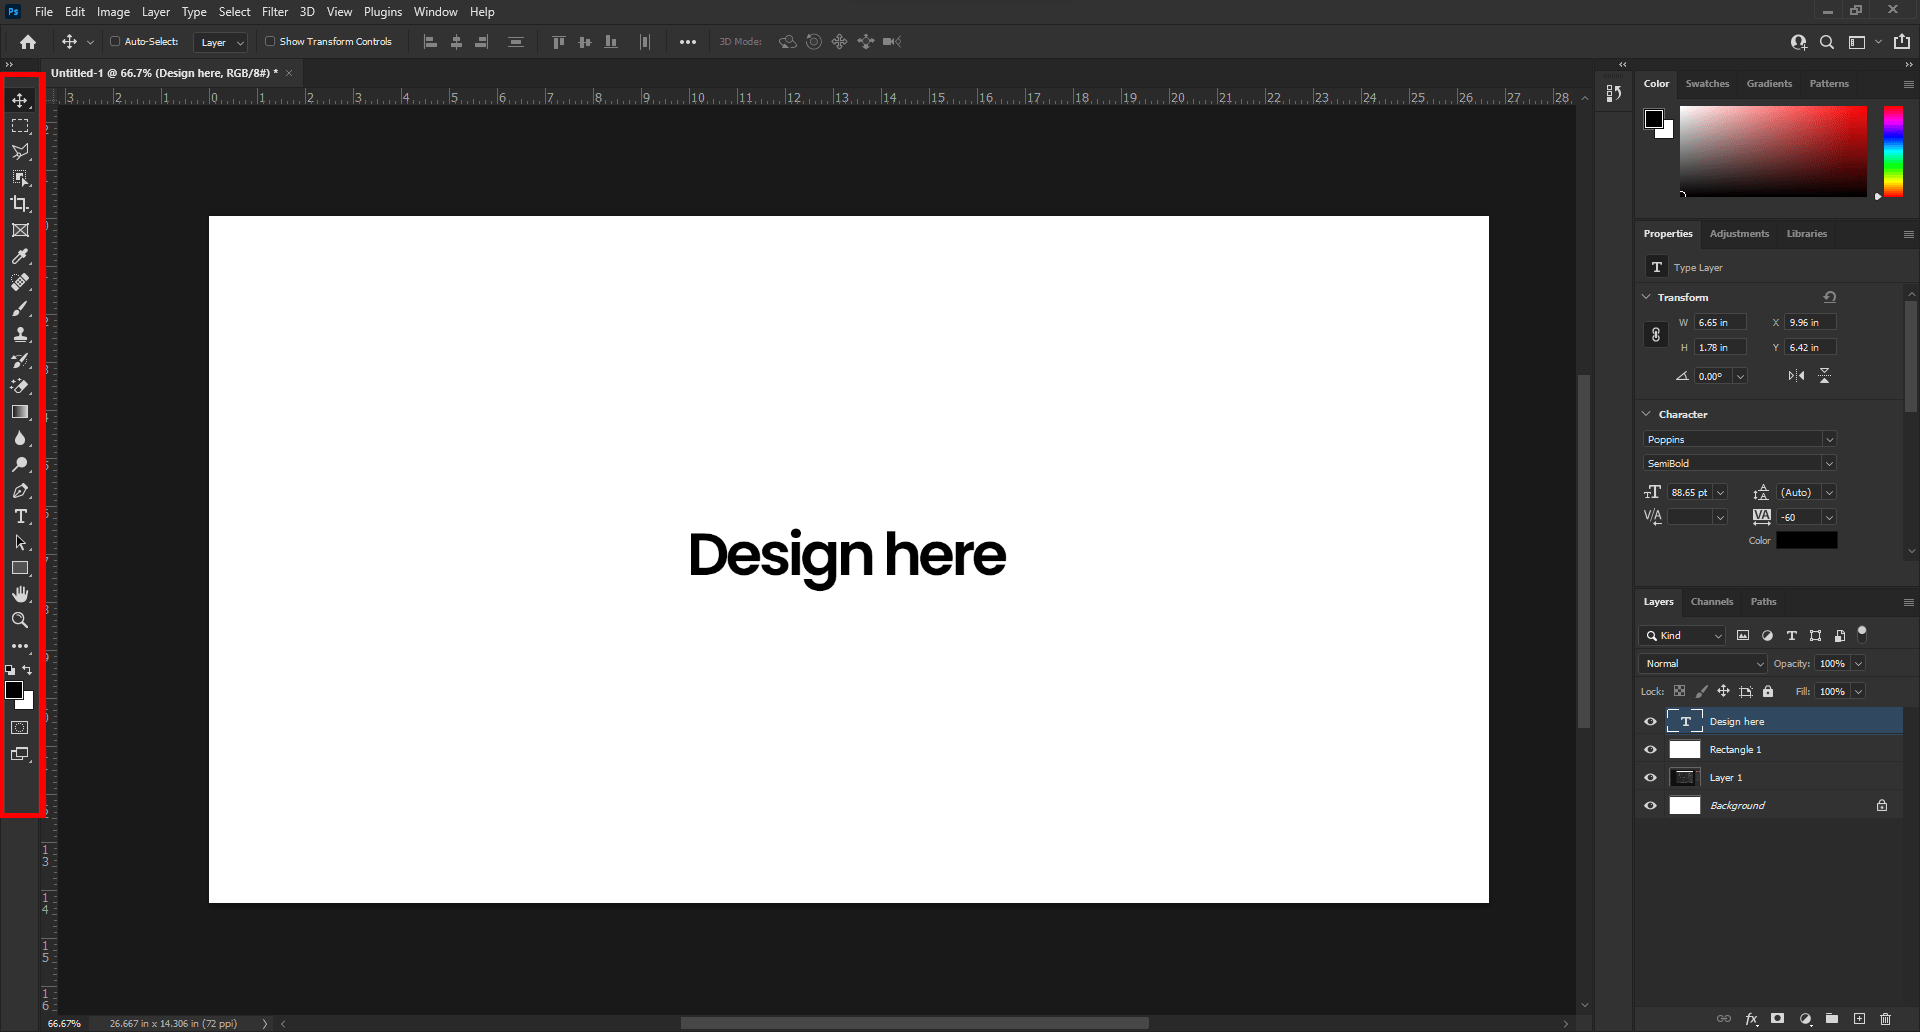Select the Path Selection tool
The width and height of the screenshot is (1920, 1032).
[20, 542]
